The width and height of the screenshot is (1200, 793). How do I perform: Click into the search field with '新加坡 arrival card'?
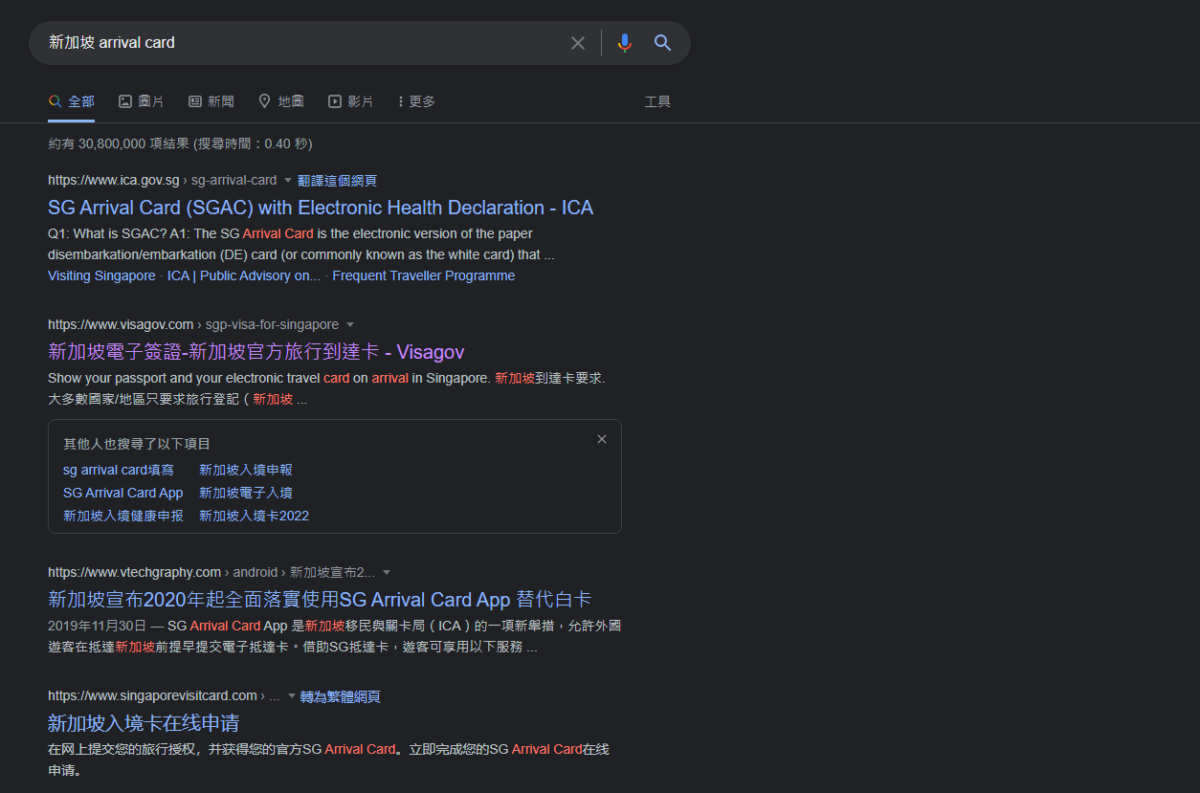[300, 43]
